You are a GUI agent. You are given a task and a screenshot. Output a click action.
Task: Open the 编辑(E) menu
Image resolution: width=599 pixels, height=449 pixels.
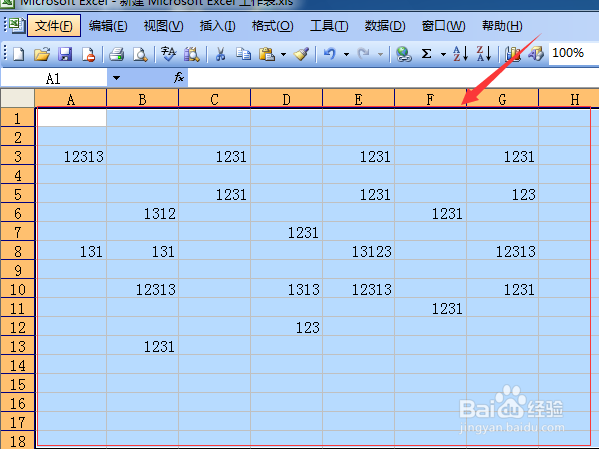108,26
